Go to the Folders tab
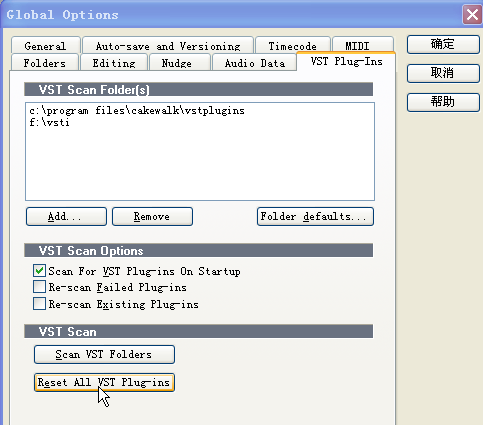The width and height of the screenshot is (483, 425). 45,63
